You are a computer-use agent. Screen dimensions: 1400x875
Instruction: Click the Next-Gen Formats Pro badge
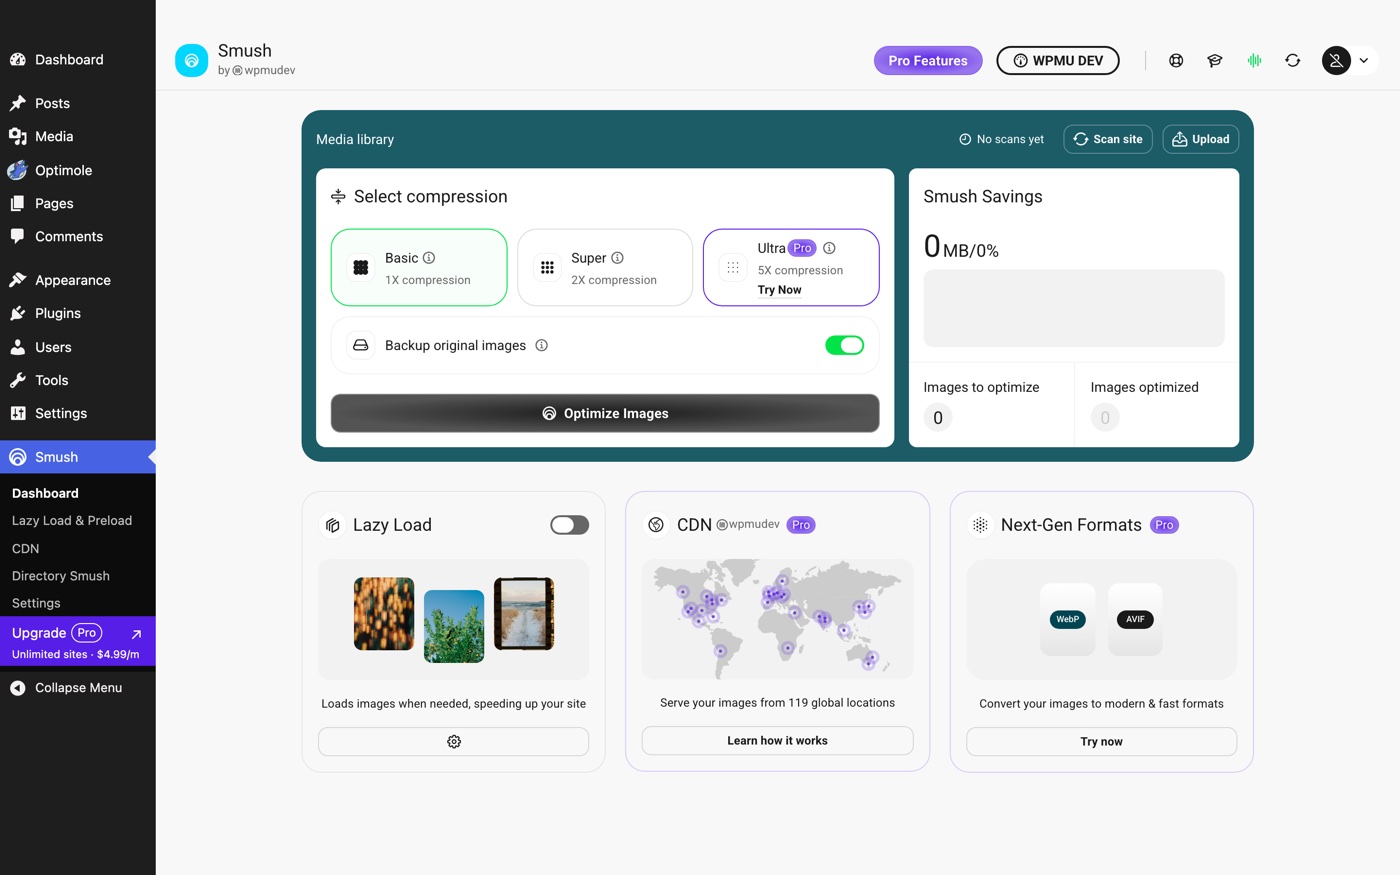1164,525
